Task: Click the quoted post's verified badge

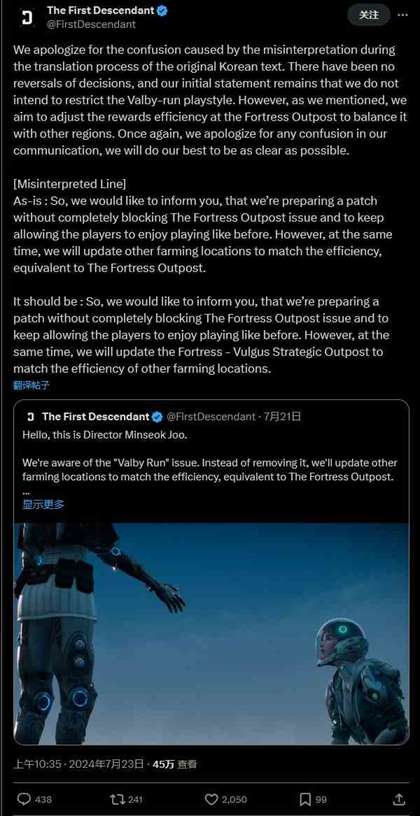Action: coord(157,416)
